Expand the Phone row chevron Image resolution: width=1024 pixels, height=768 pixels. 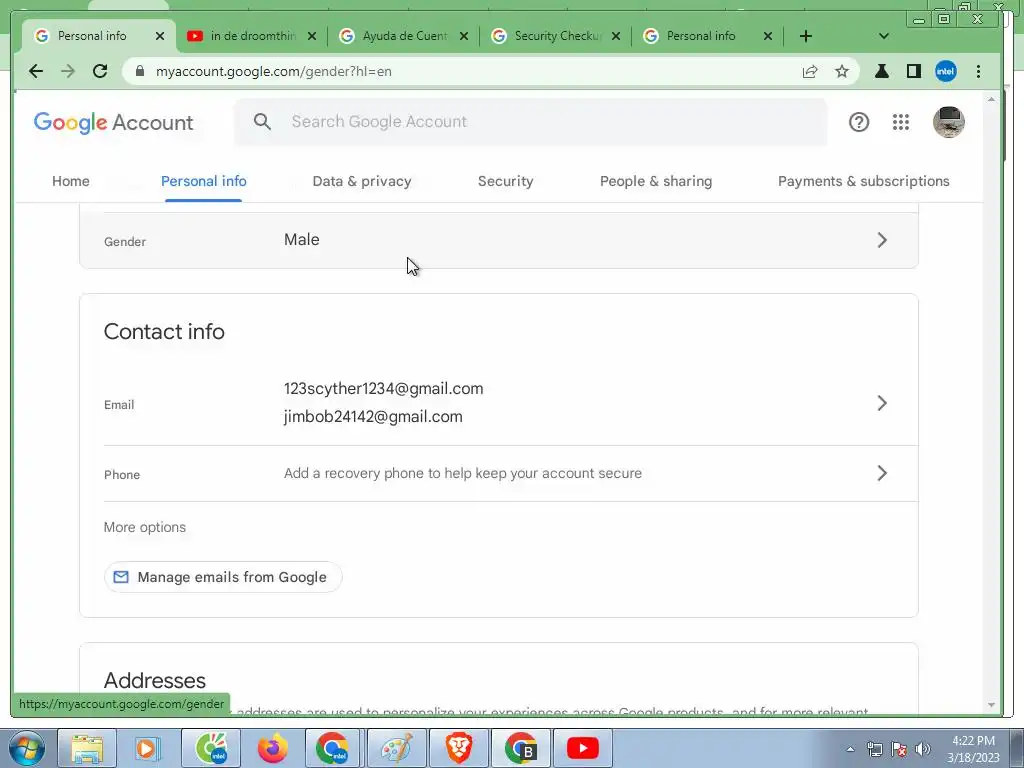point(882,473)
